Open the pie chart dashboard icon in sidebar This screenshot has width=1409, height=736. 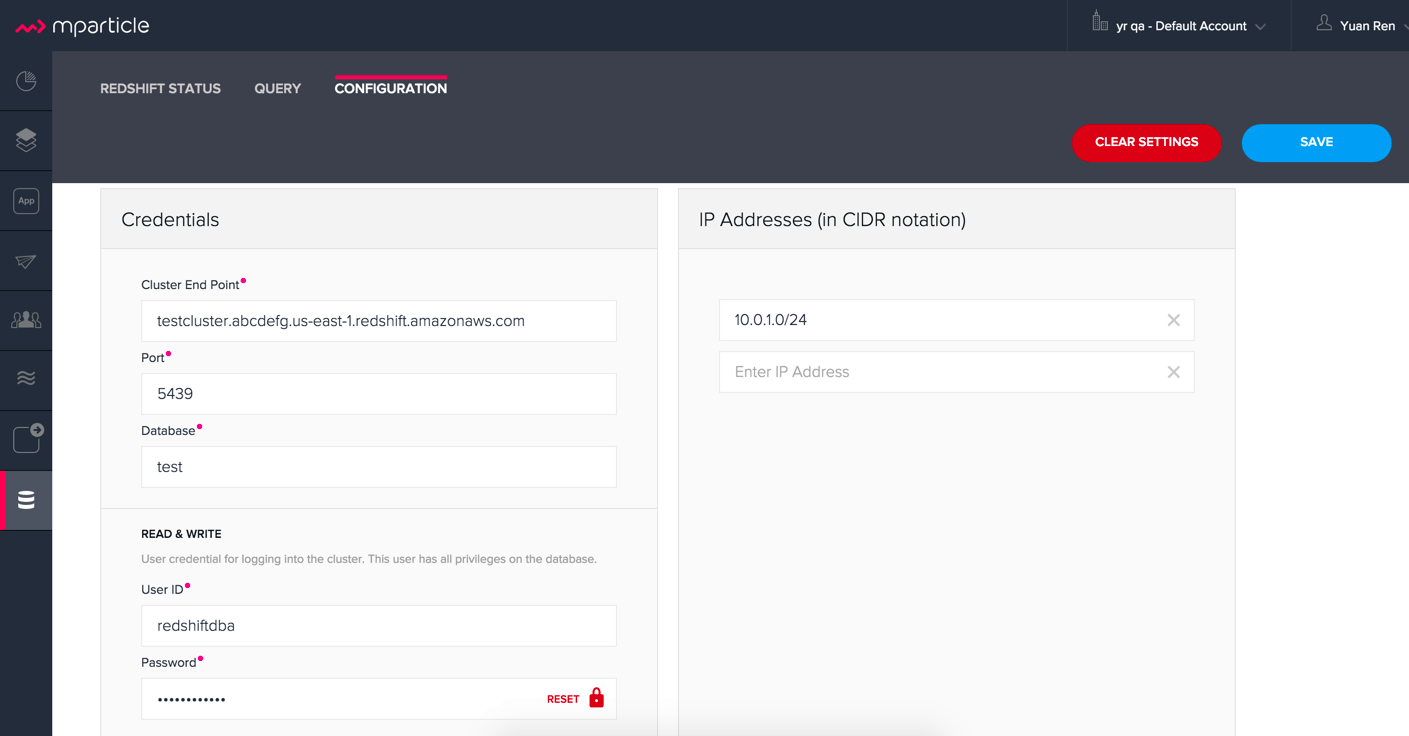[x=26, y=81]
